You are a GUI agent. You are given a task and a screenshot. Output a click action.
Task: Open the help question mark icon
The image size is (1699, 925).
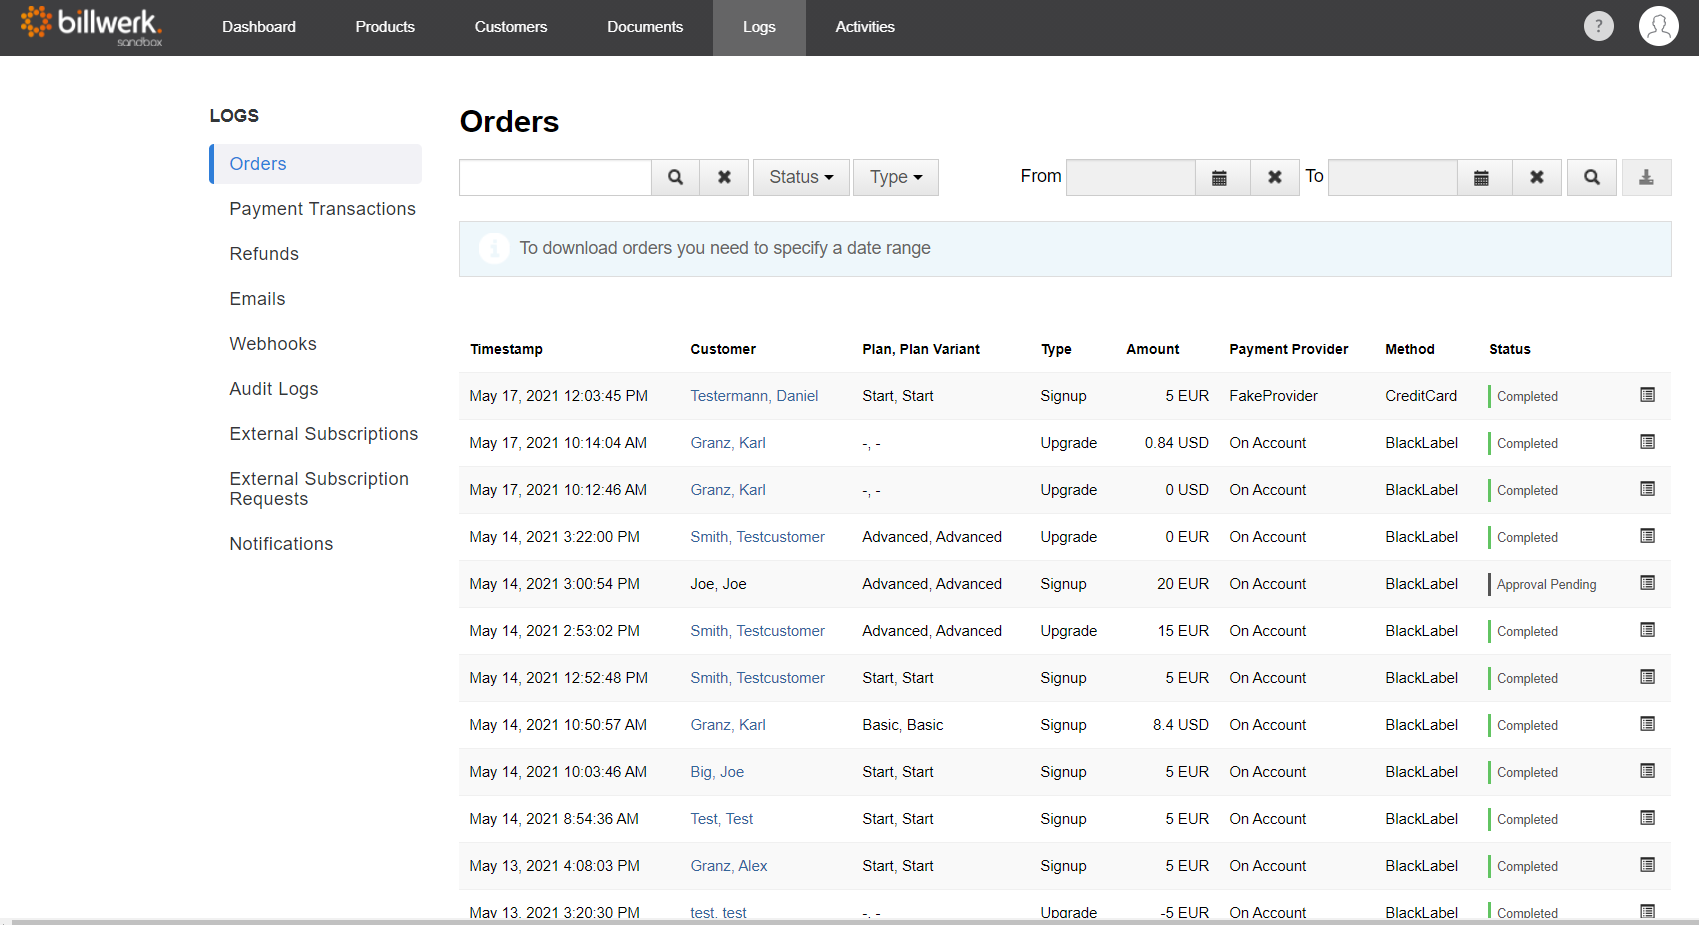point(1598,26)
